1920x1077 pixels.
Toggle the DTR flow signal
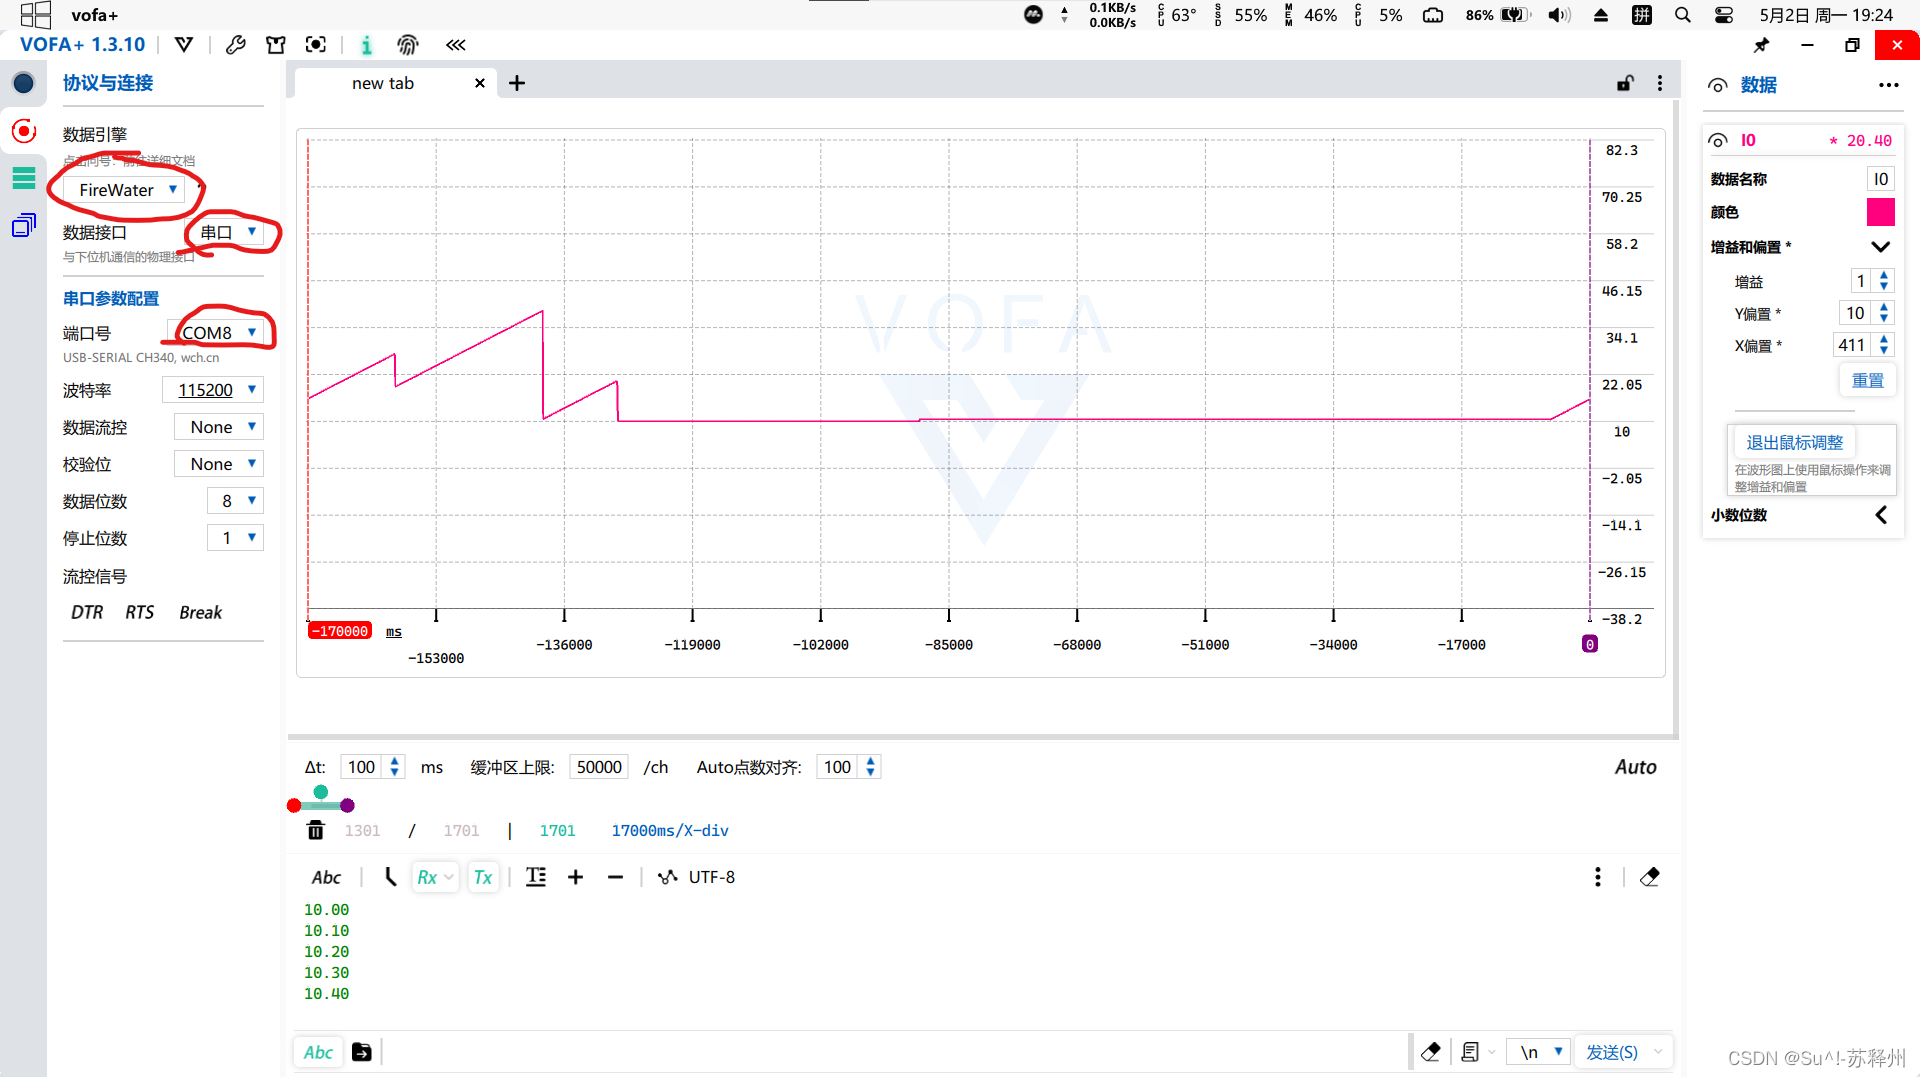[x=87, y=612]
